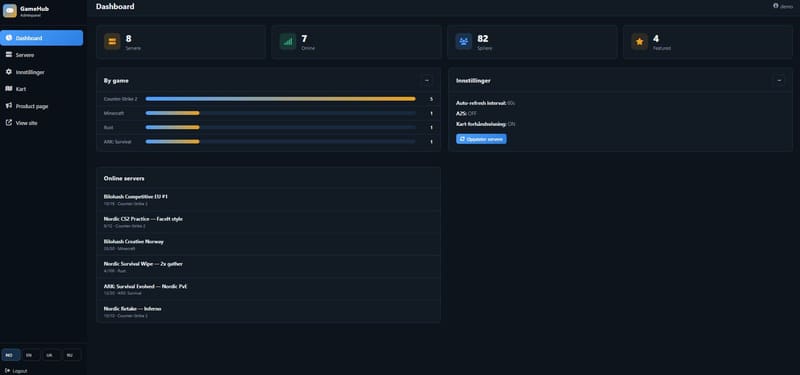
Task: Collapse the By game panel
Action: (x=427, y=81)
